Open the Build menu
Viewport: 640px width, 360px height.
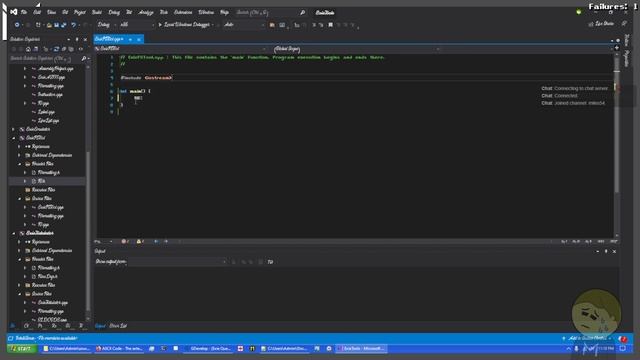coord(97,13)
